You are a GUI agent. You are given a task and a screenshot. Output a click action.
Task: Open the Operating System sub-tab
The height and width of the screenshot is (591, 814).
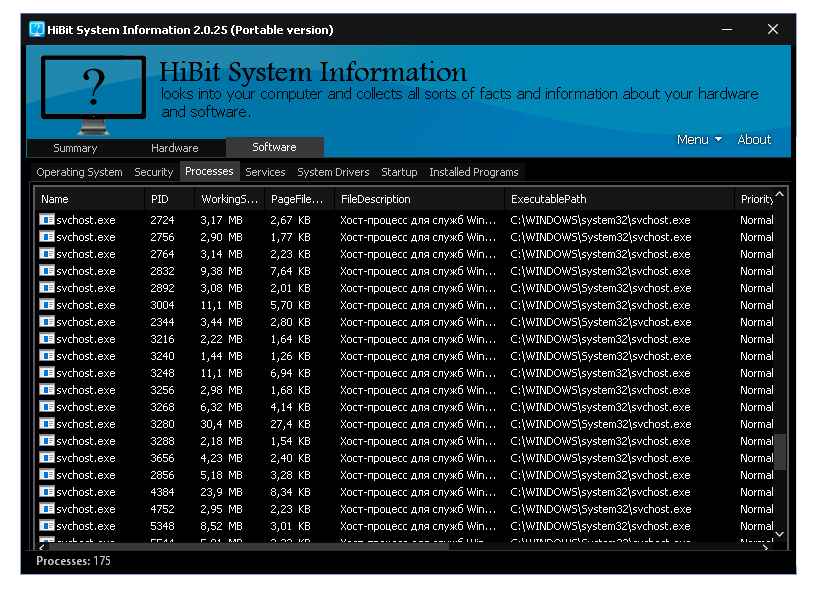(x=79, y=172)
